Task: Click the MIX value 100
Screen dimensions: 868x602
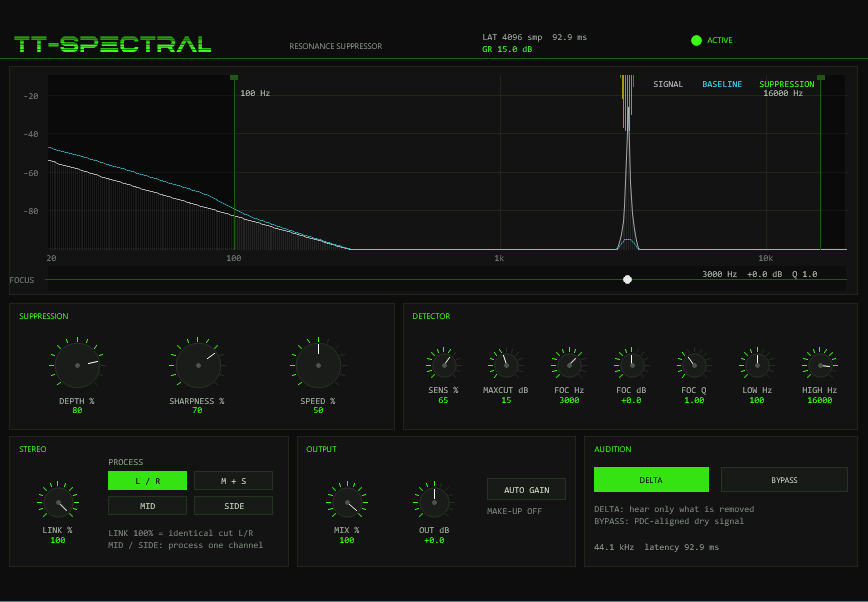Action: 347,540
